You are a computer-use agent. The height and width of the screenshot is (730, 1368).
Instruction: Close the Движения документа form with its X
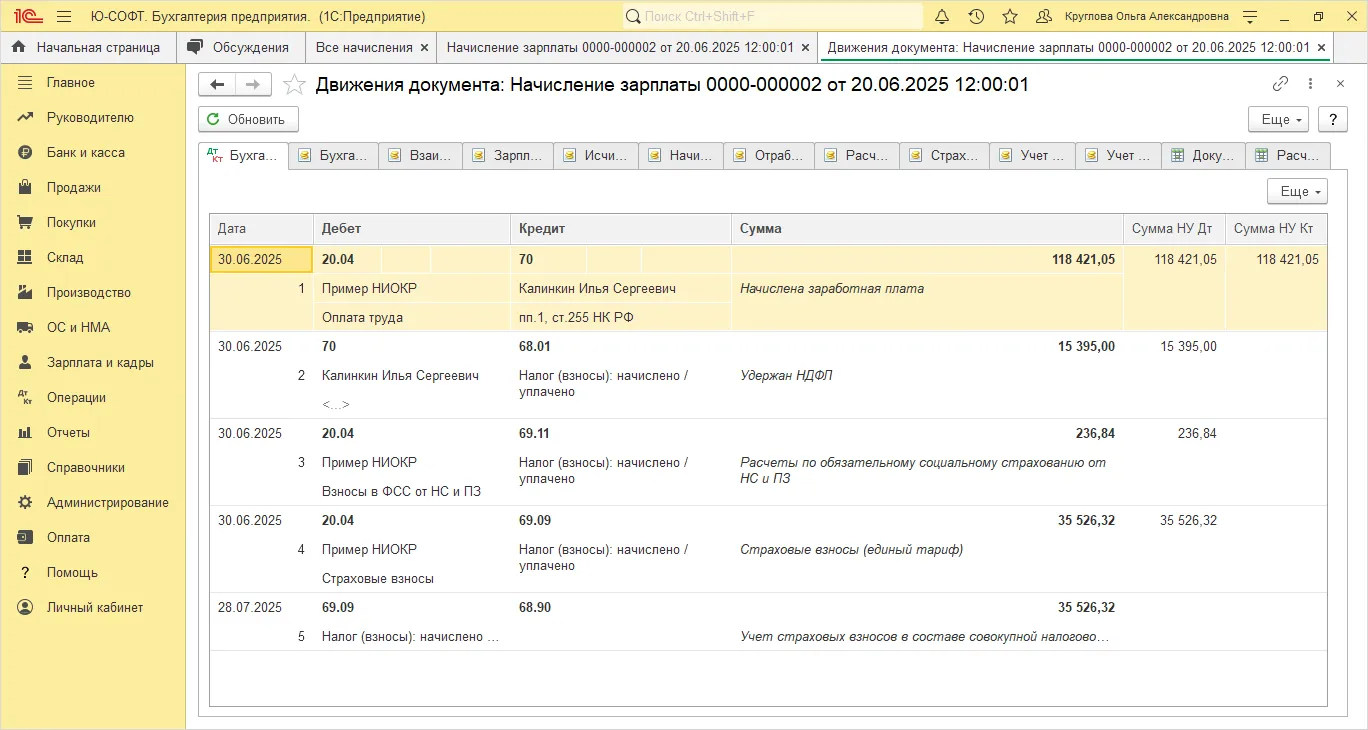point(1340,84)
